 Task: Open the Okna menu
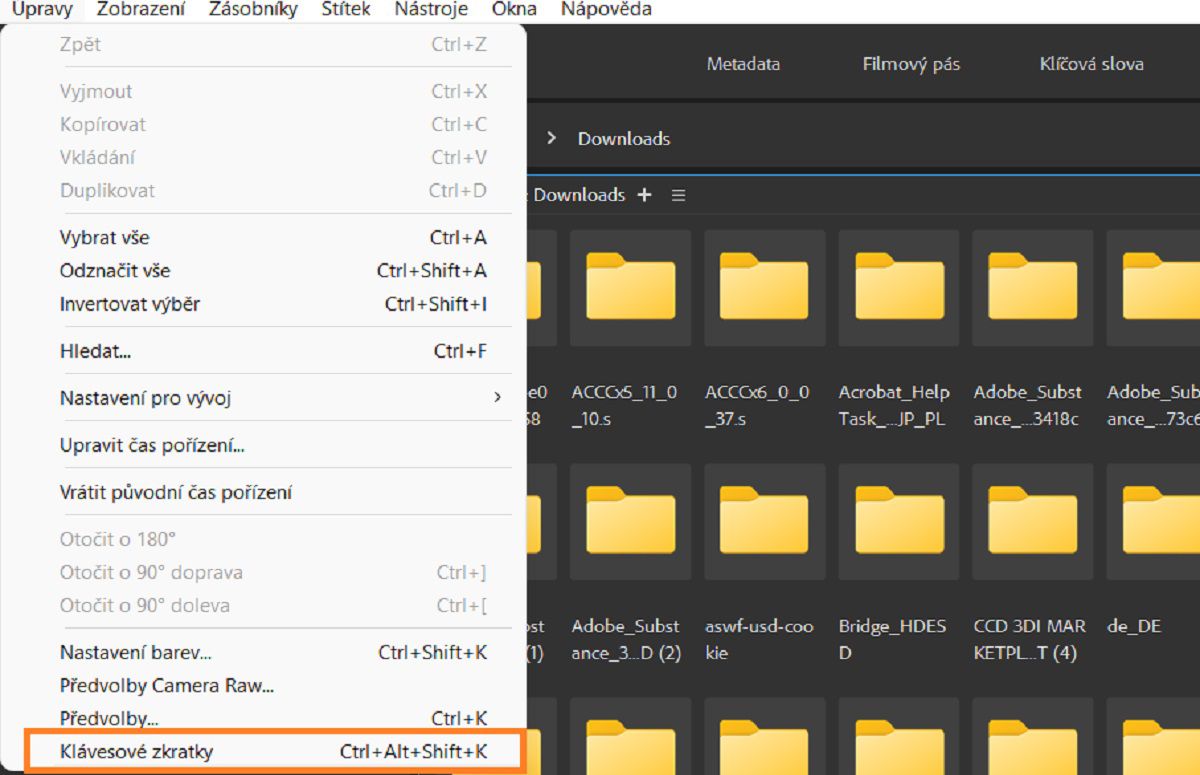pyautogui.click(x=517, y=9)
